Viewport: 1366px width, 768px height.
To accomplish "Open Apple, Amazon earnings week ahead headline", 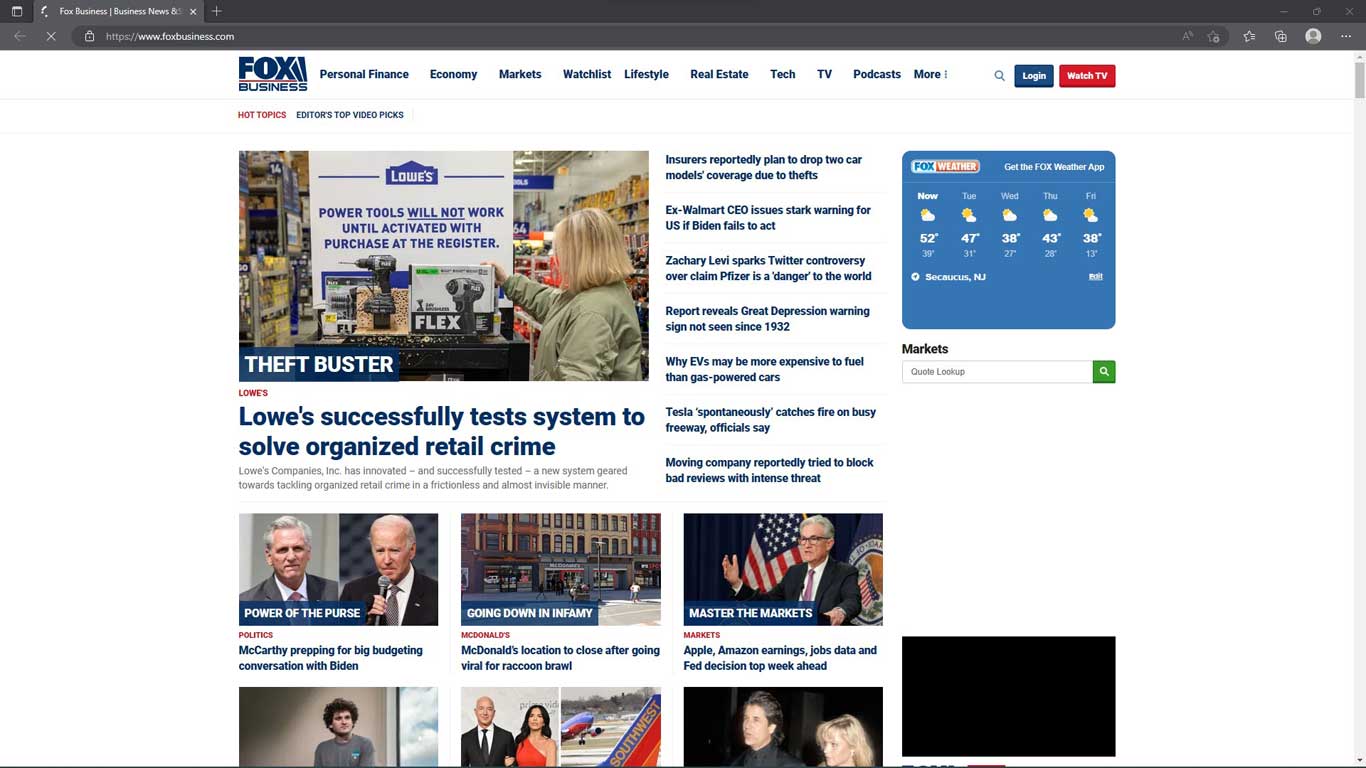I will tap(780, 658).
